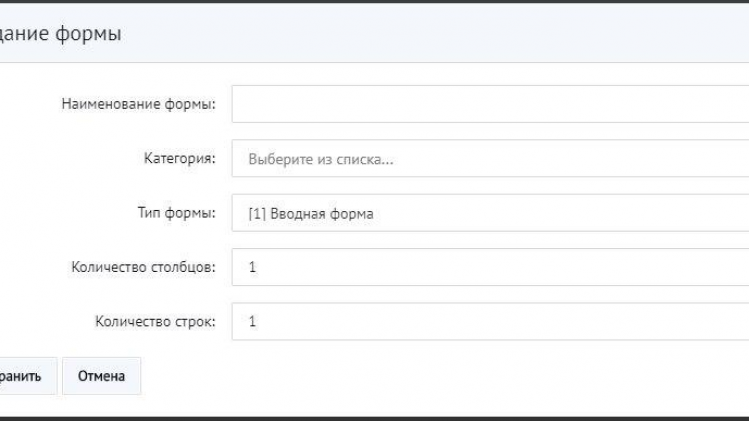Click the dialog title 'дание формы'
This screenshot has height=421, width=749.
[x=61, y=33]
